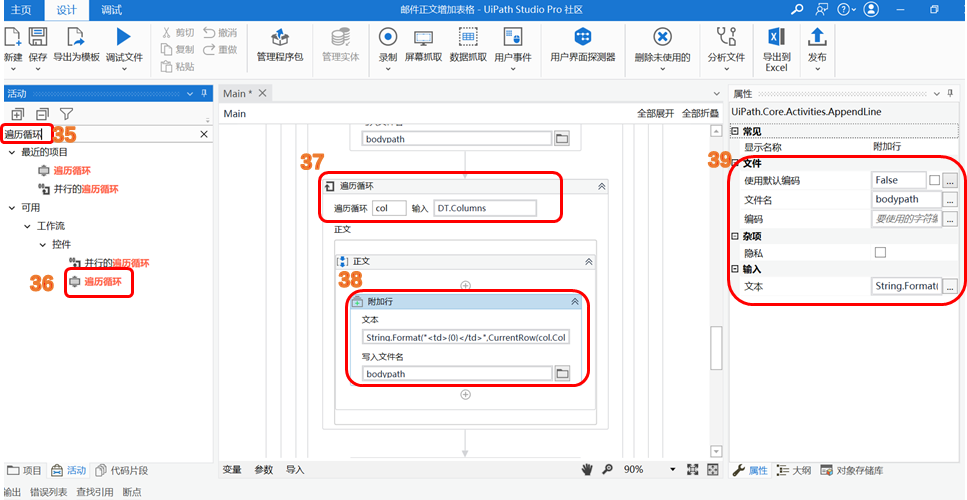Collapse 输入 property section
The height and width of the screenshot is (500, 967).
(x=735, y=269)
